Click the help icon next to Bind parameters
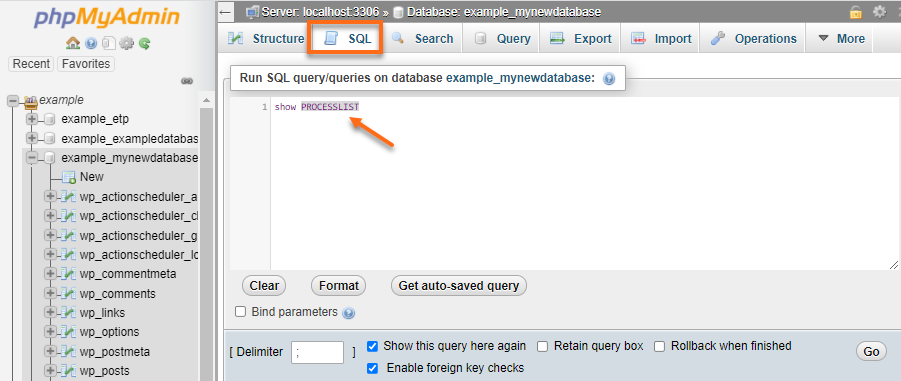This screenshot has width=901, height=381. tap(348, 313)
